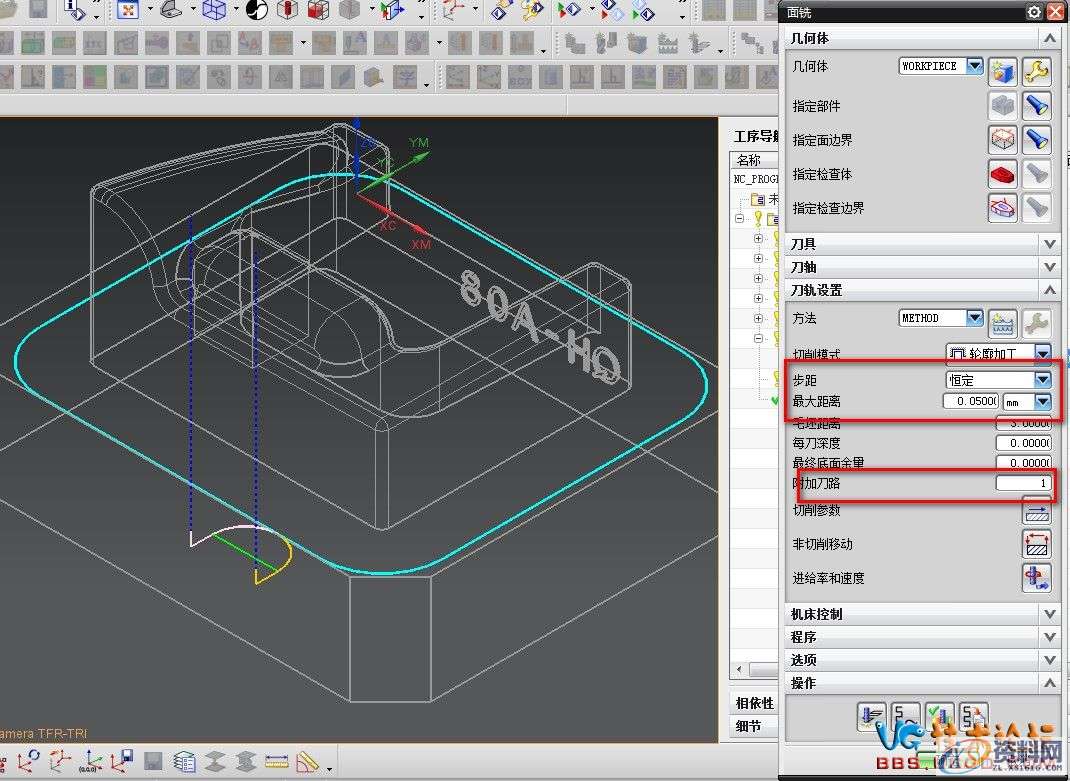Image resolution: width=1070 pixels, height=781 pixels.
Task: Open Non-Cutting Moves (非切削移动) settings
Action: pyautogui.click(x=1036, y=545)
